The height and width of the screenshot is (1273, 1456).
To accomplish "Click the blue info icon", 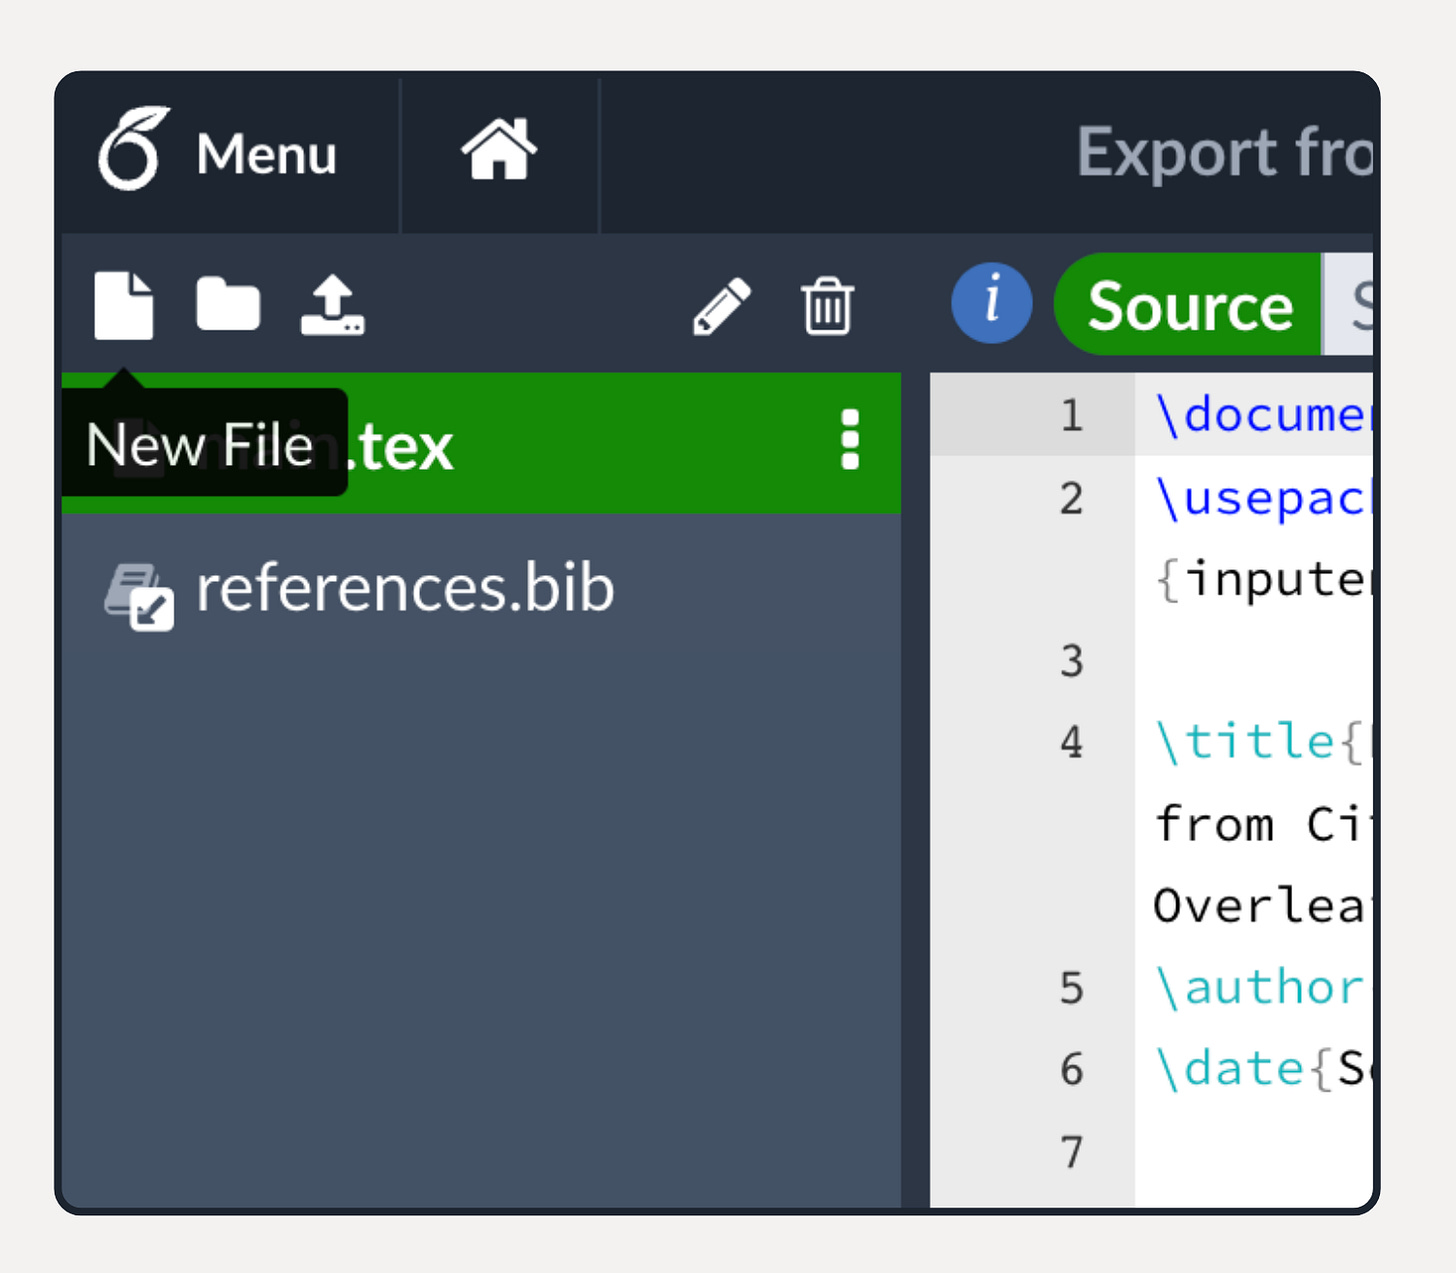I will coord(991,303).
